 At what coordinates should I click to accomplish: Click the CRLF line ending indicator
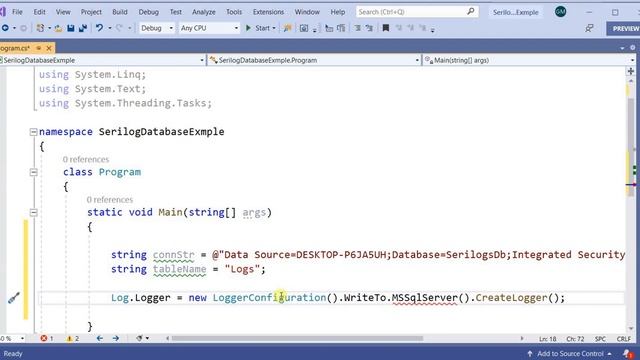(624, 339)
